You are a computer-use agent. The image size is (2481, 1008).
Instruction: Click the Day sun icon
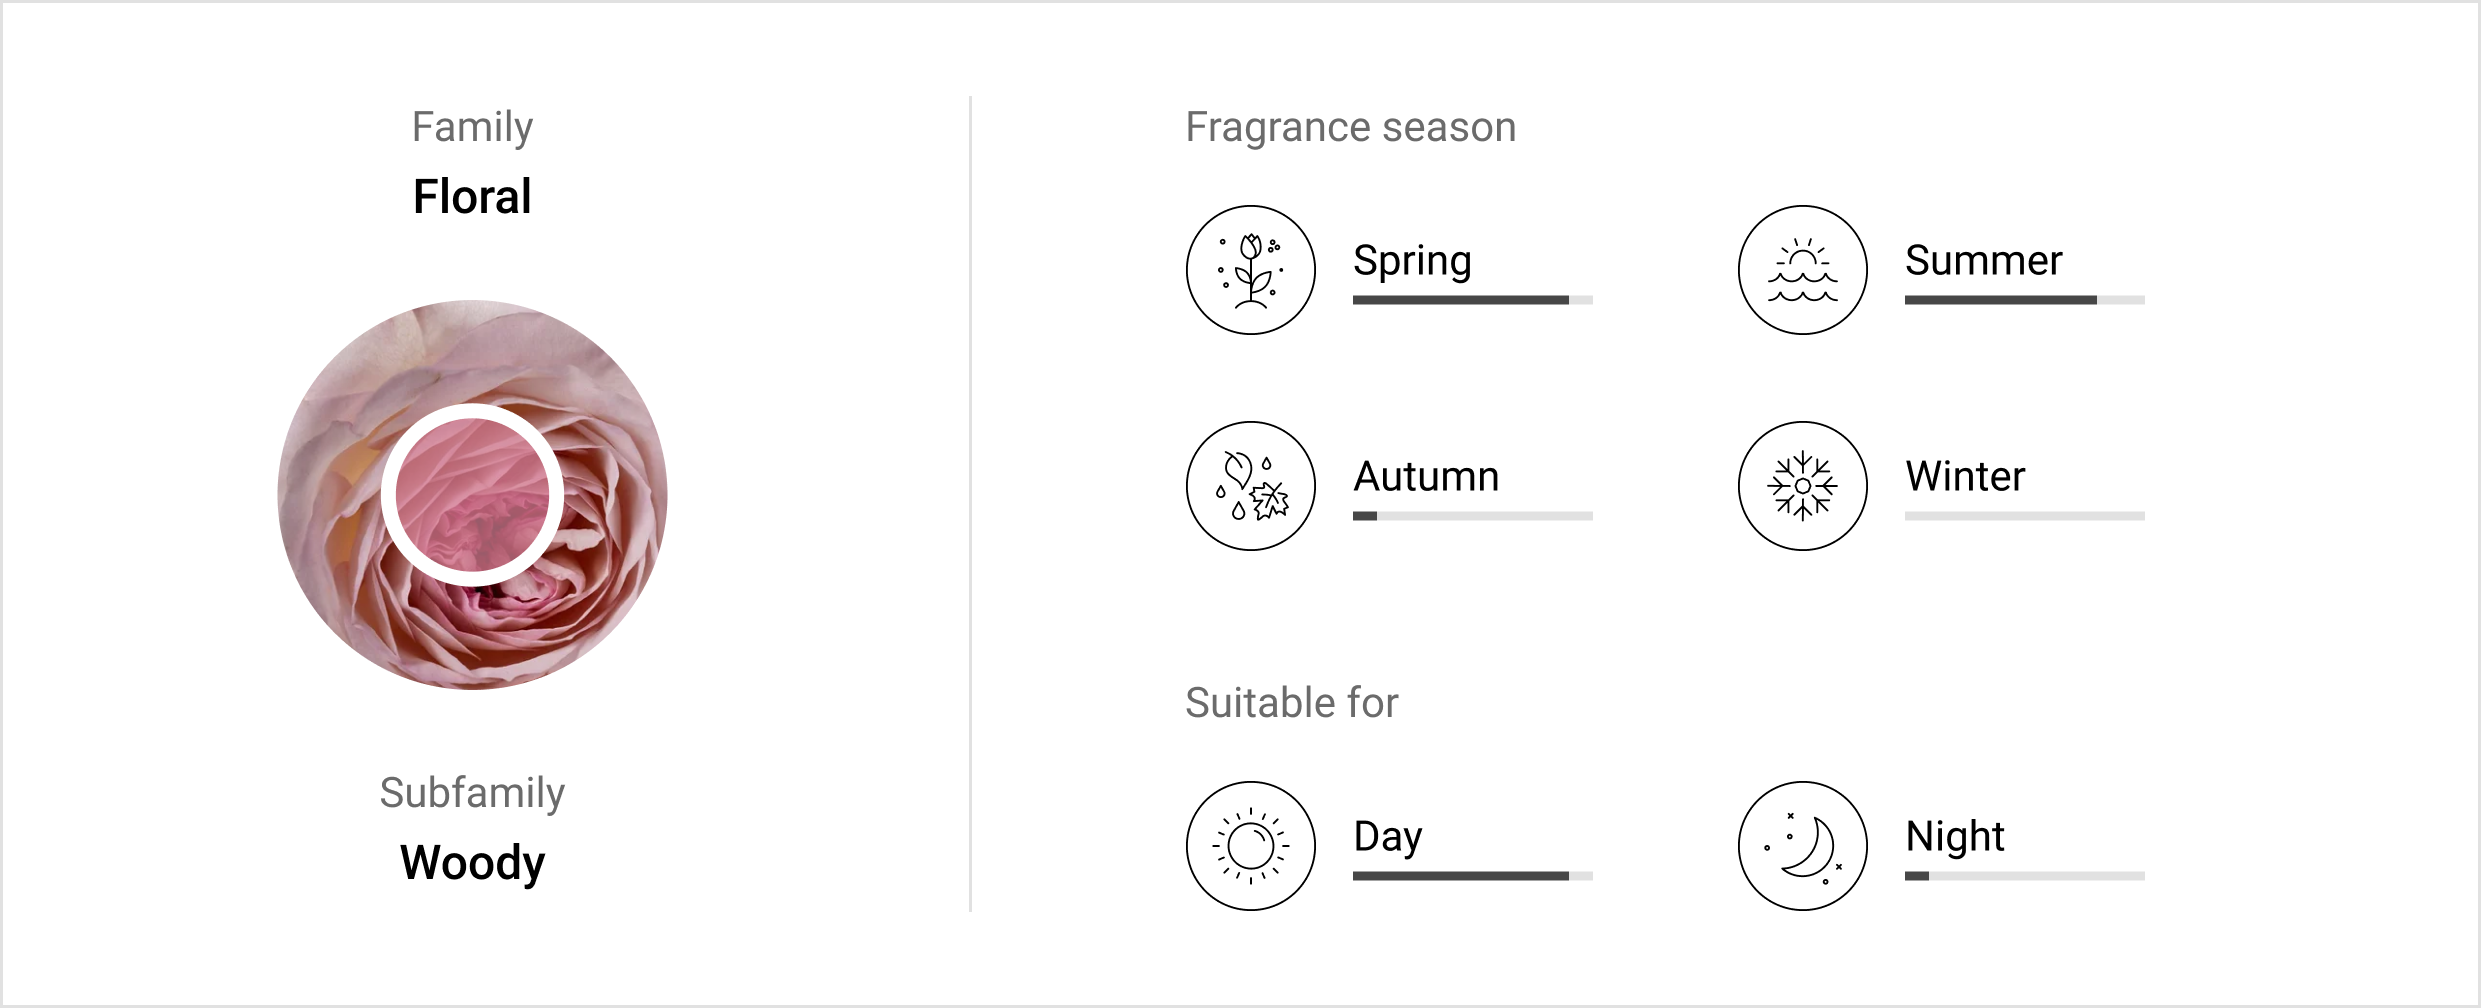(1250, 846)
